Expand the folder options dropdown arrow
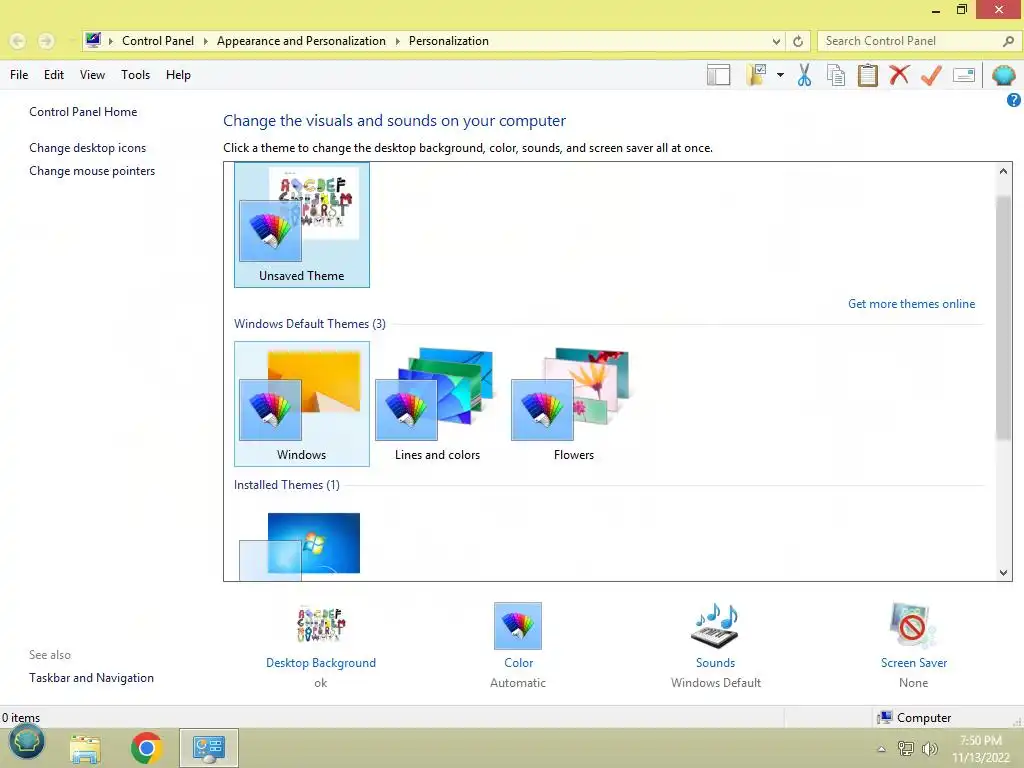The width and height of the screenshot is (1024, 768). [x=780, y=75]
